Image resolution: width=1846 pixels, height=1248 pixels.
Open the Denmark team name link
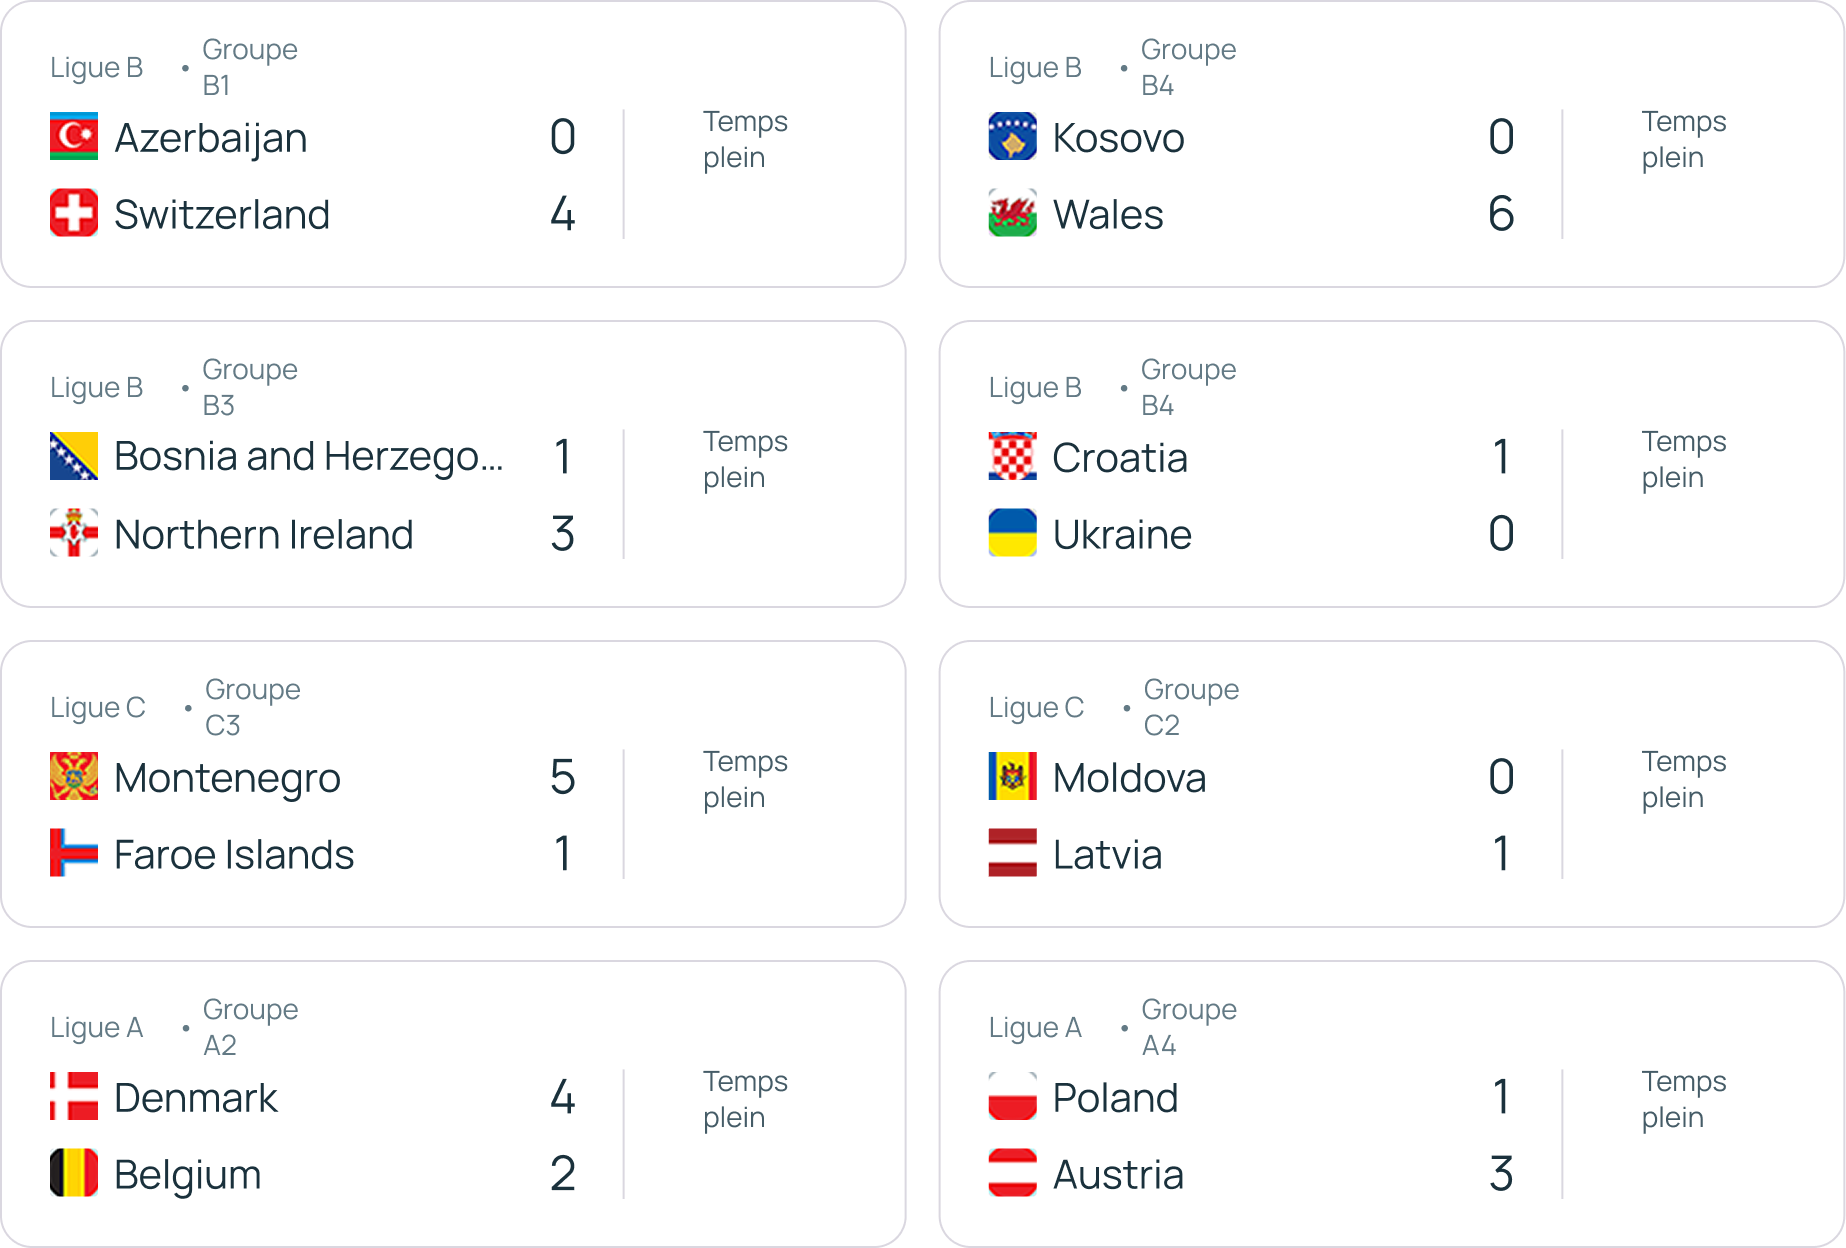(195, 1098)
